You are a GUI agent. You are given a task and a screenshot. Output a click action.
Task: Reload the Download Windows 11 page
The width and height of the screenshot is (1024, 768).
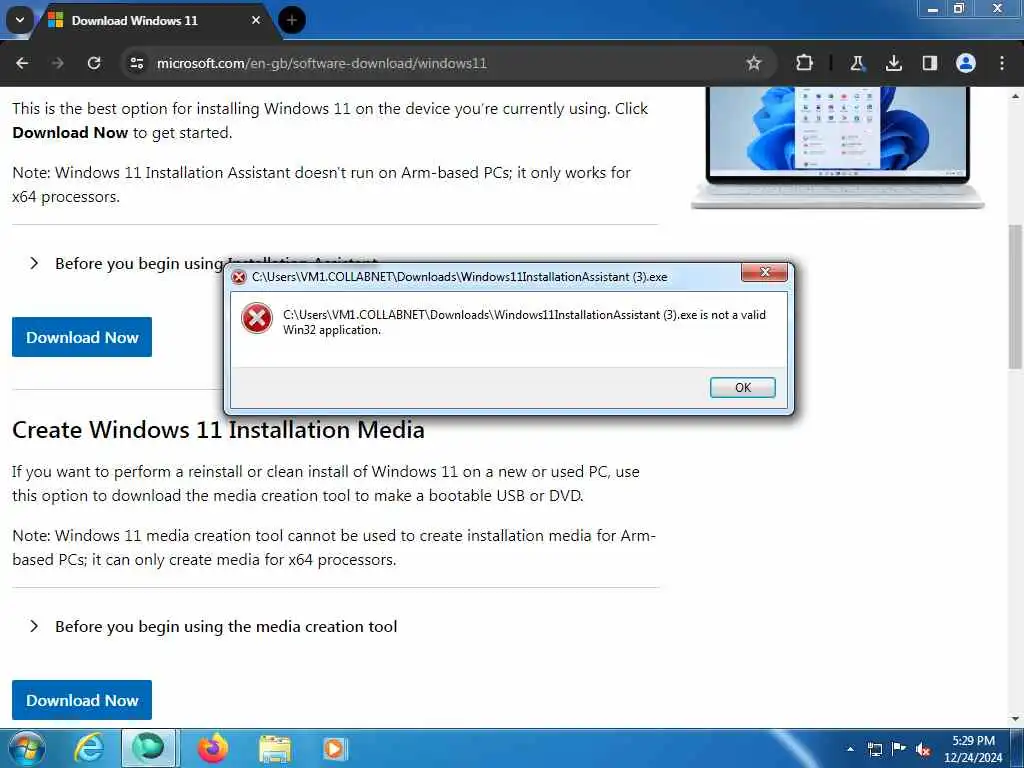pyautogui.click(x=94, y=63)
